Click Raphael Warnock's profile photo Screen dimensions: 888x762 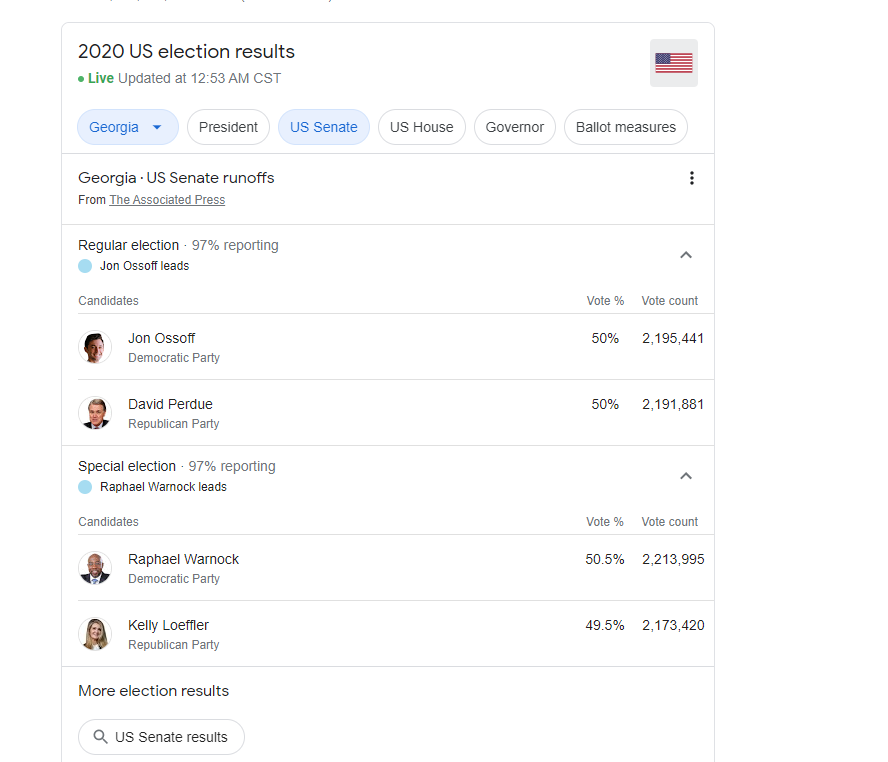(x=95, y=568)
